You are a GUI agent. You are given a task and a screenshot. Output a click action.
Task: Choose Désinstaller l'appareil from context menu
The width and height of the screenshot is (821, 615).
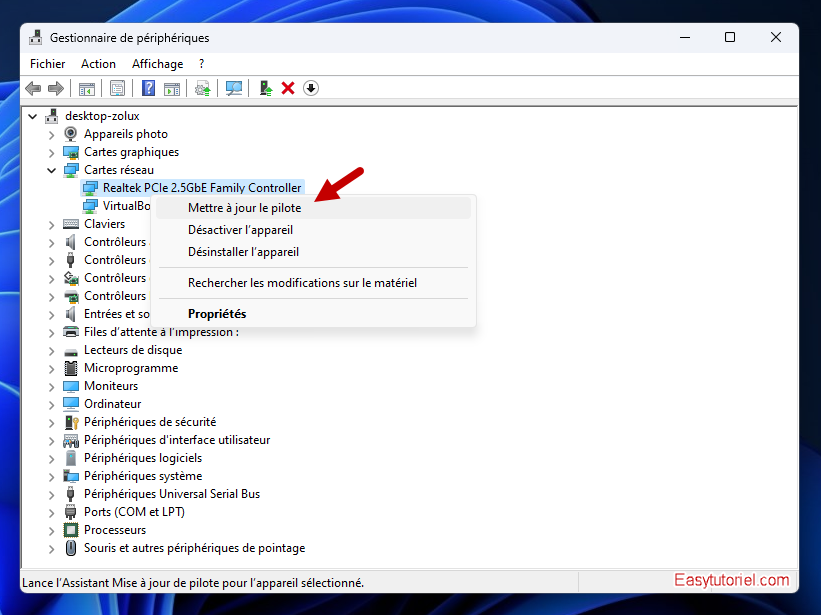click(313, 252)
